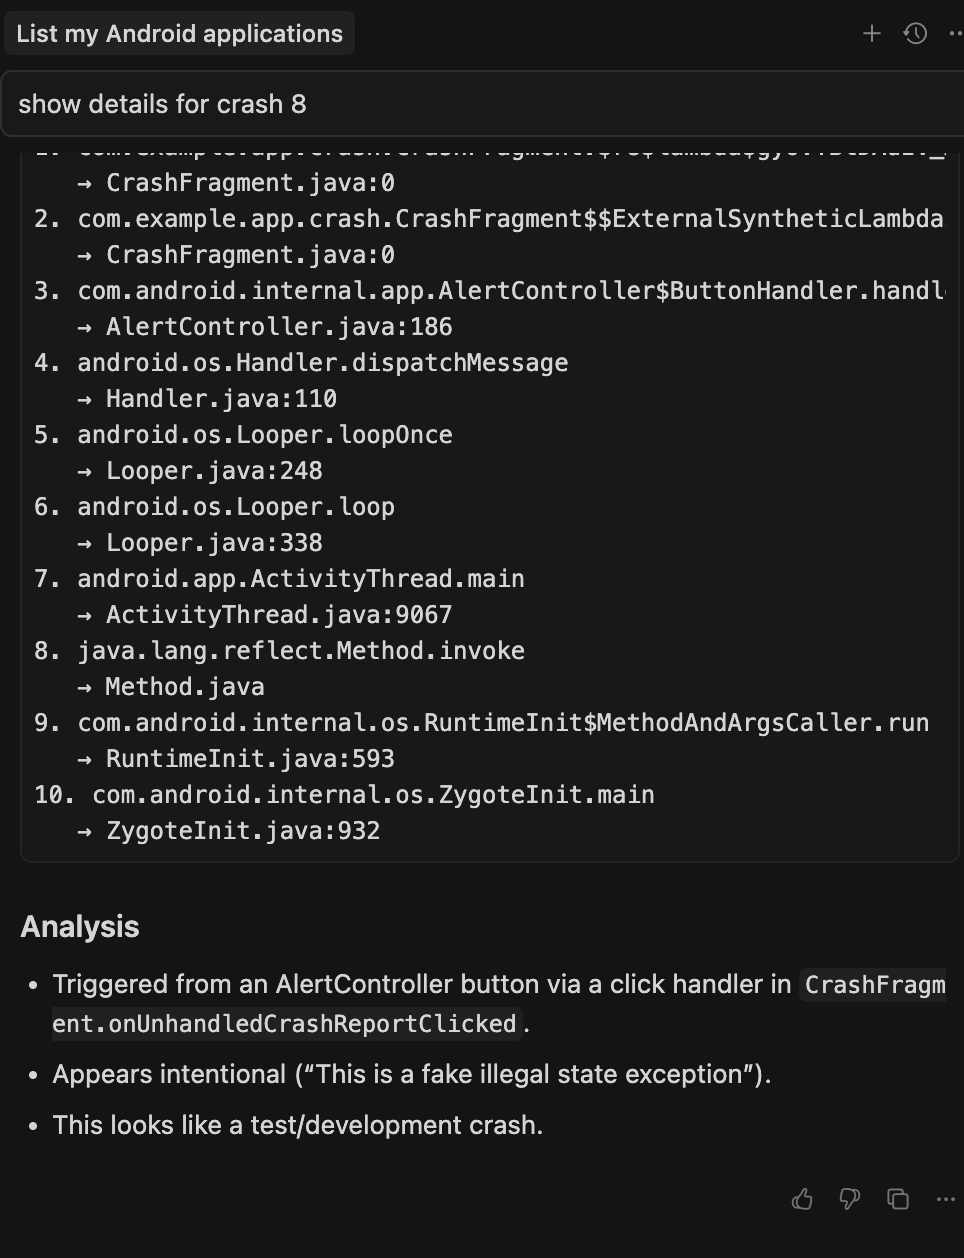
Task: Click the Handler.java:110 source line
Action: coord(222,398)
